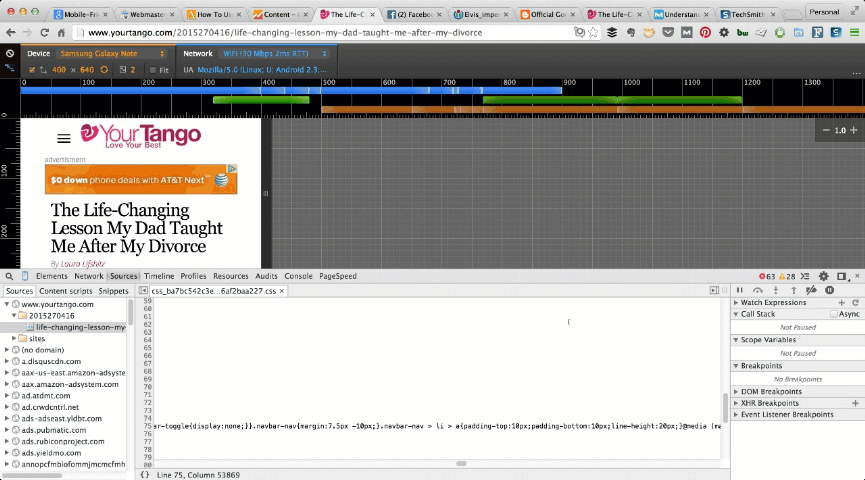Screen dimensions: 865x480
Task: Click the hamburger menu on YourTango page
Action: pyautogui.click(x=64, y=139)
